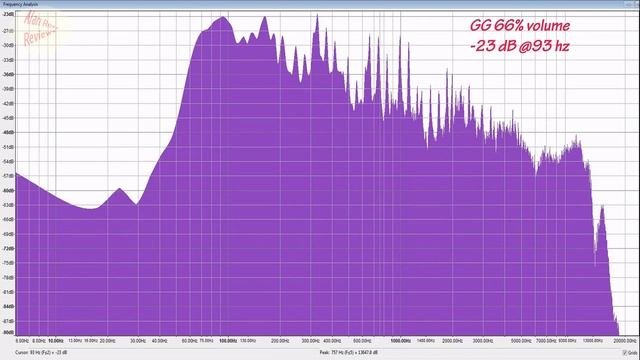640x360 pixels.
Task: Click the -48dB level axis label
Action: click(8, 132)
